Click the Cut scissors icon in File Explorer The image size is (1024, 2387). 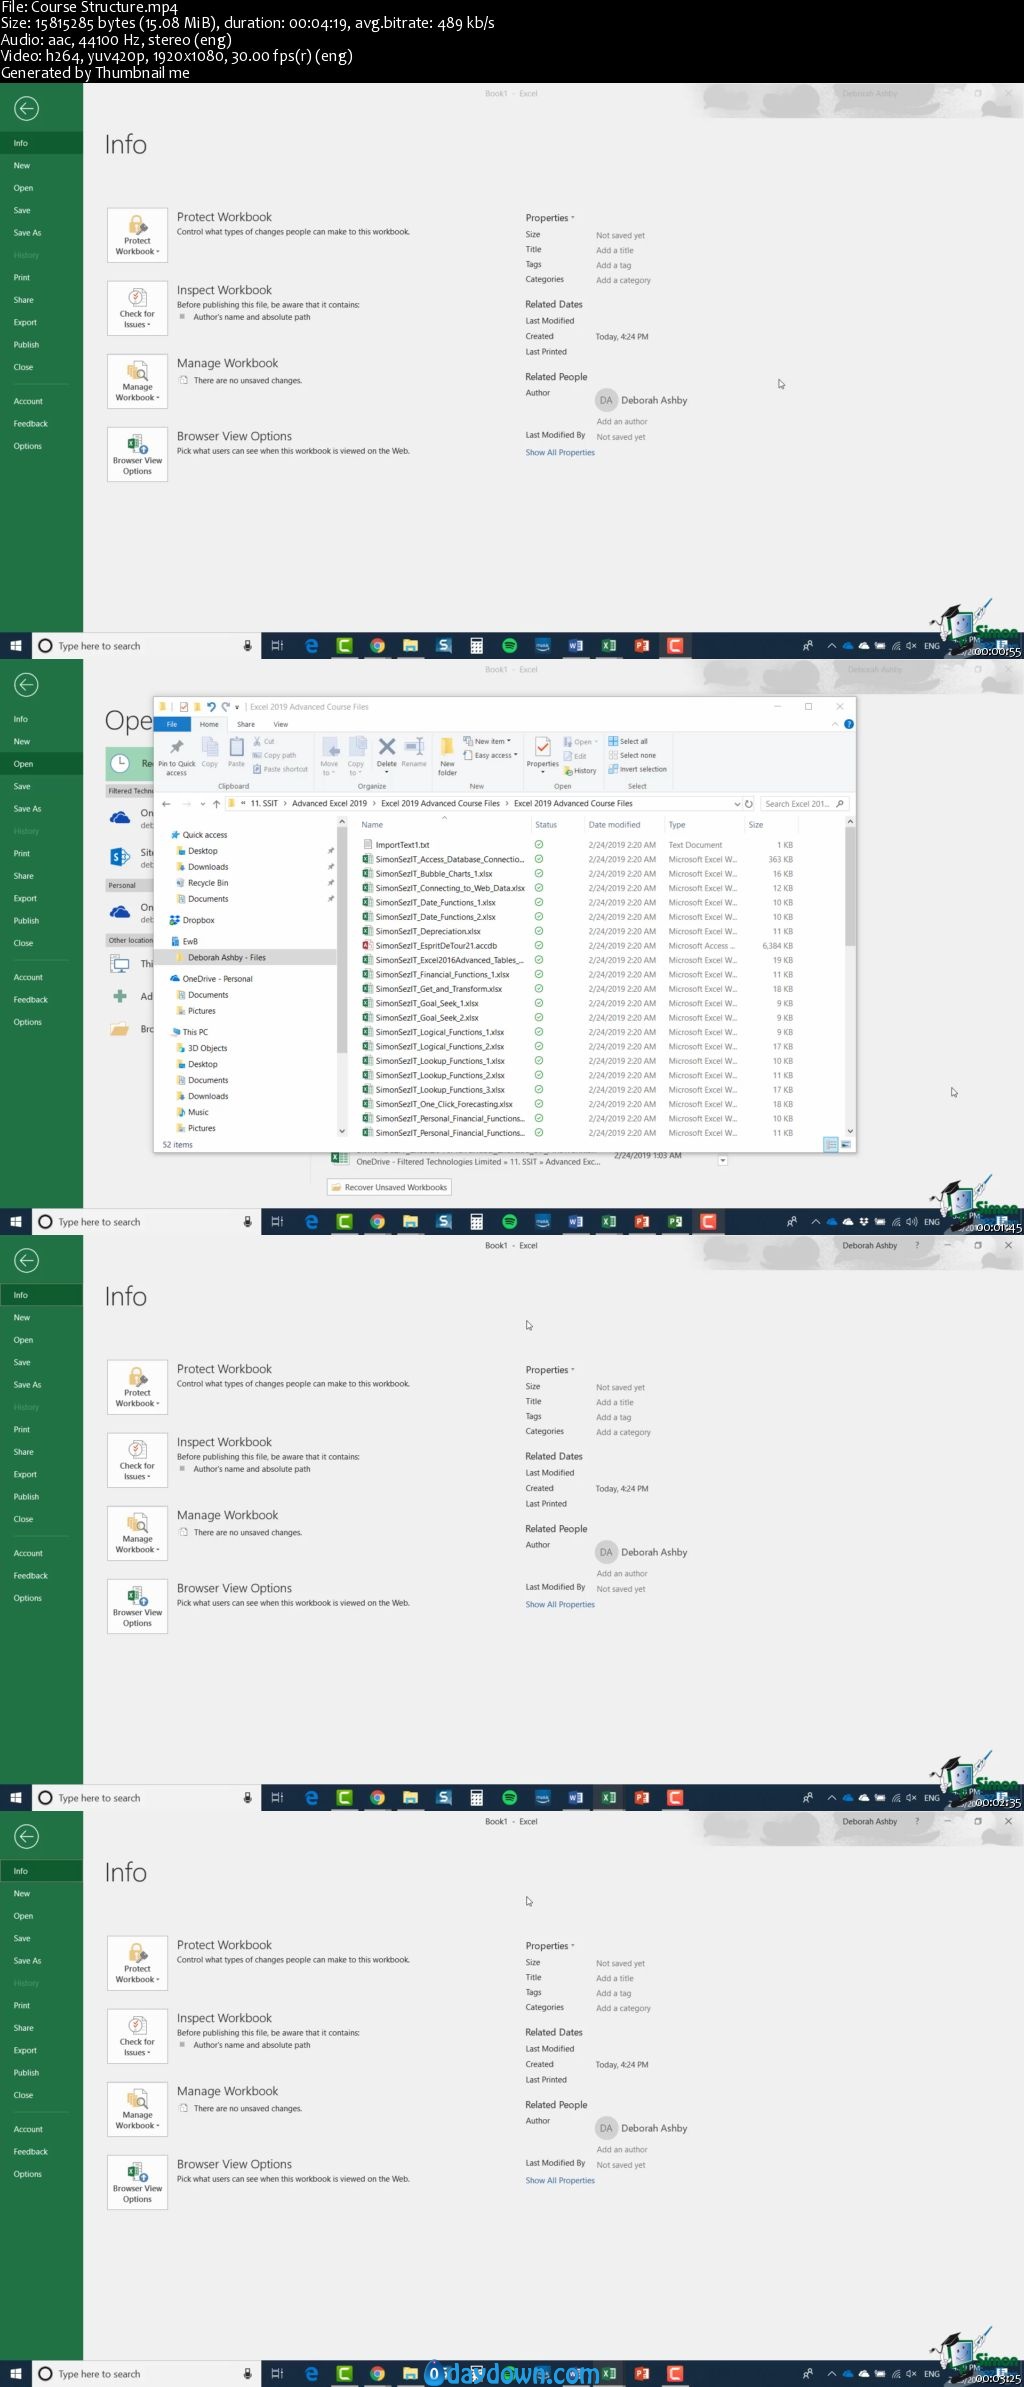pyautogui.click(x=258, y=741)
